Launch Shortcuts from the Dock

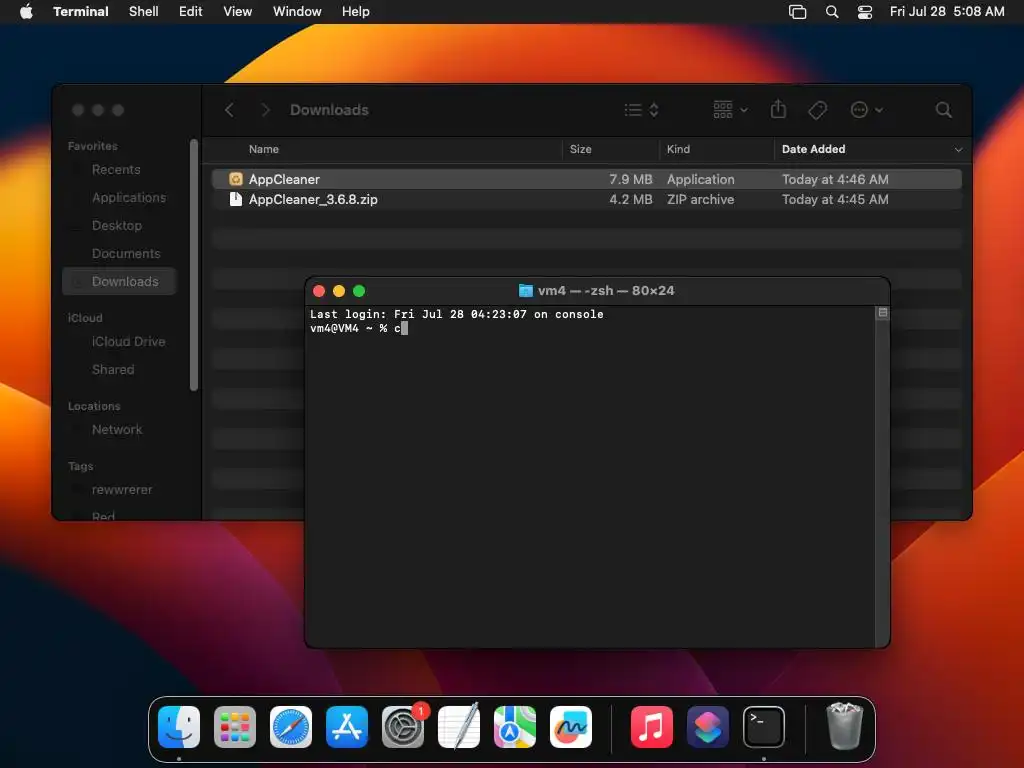[708, 727]
